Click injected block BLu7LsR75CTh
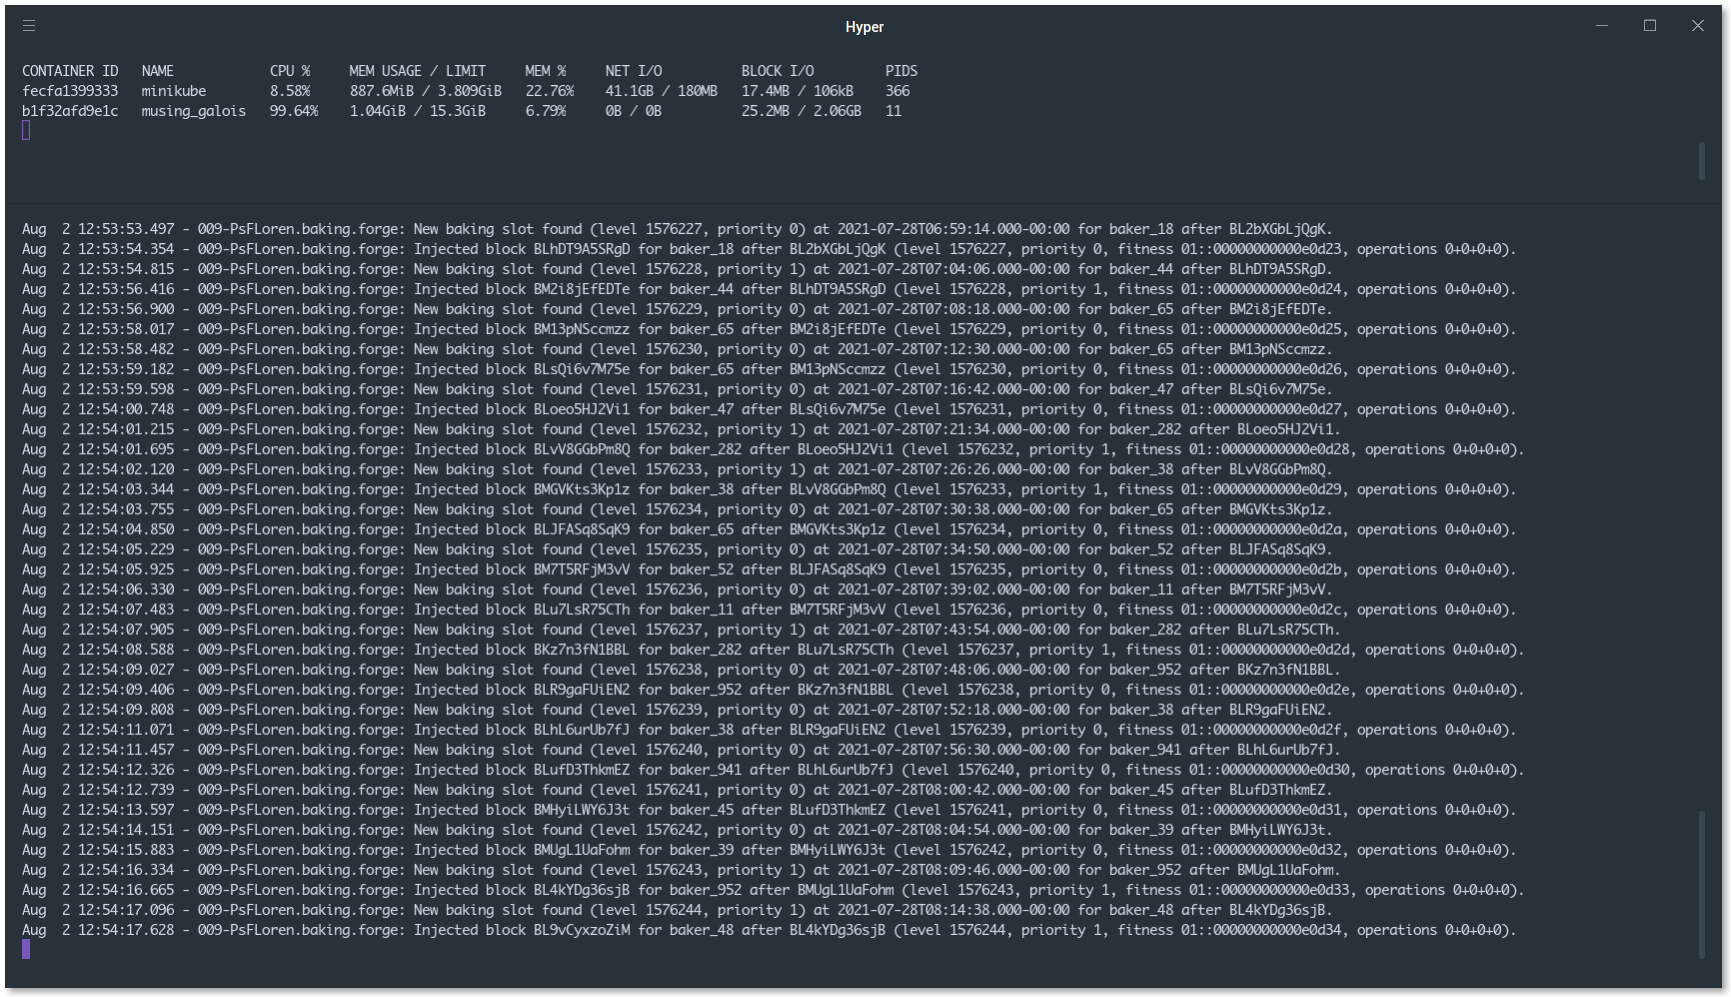The height and width of the screenshot is (997, 1731). click(582, 609)
